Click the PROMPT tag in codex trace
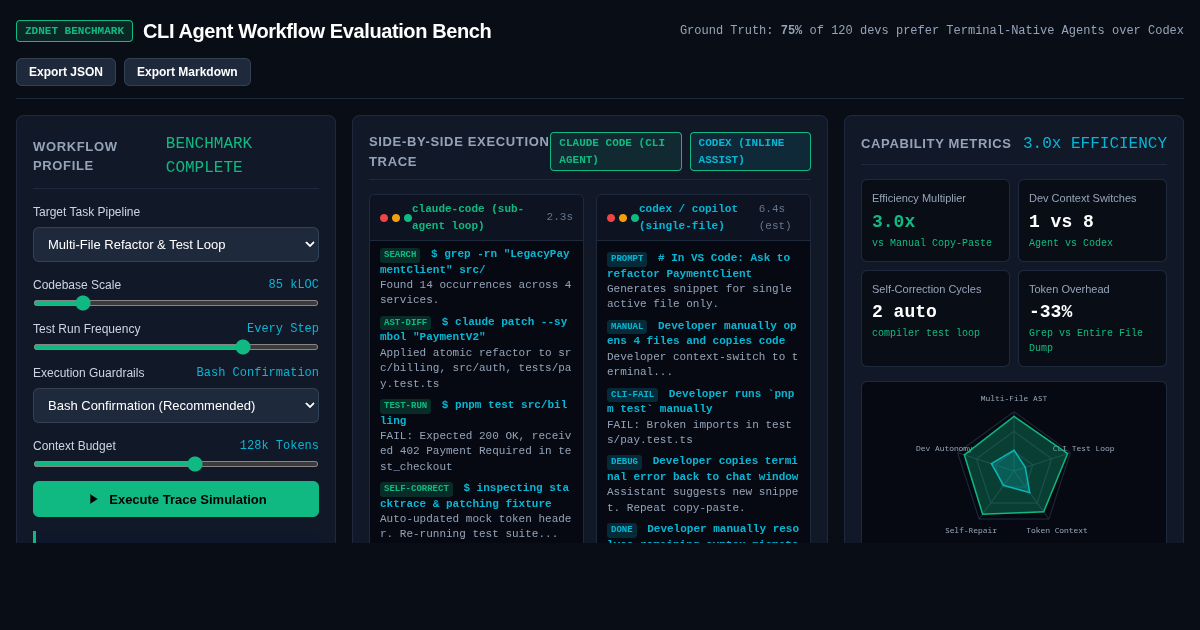This screenshot has height=630, width=1200. [627, 259]
